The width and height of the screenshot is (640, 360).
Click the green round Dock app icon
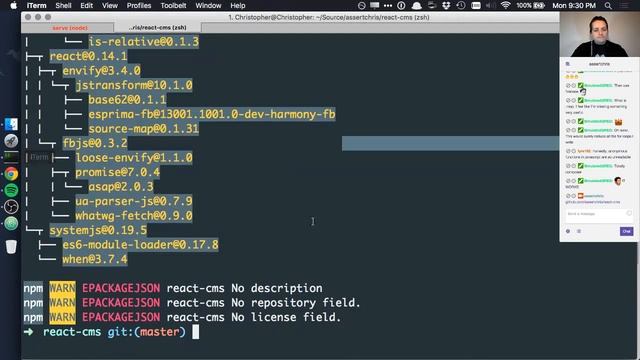(x=11, y=223)
